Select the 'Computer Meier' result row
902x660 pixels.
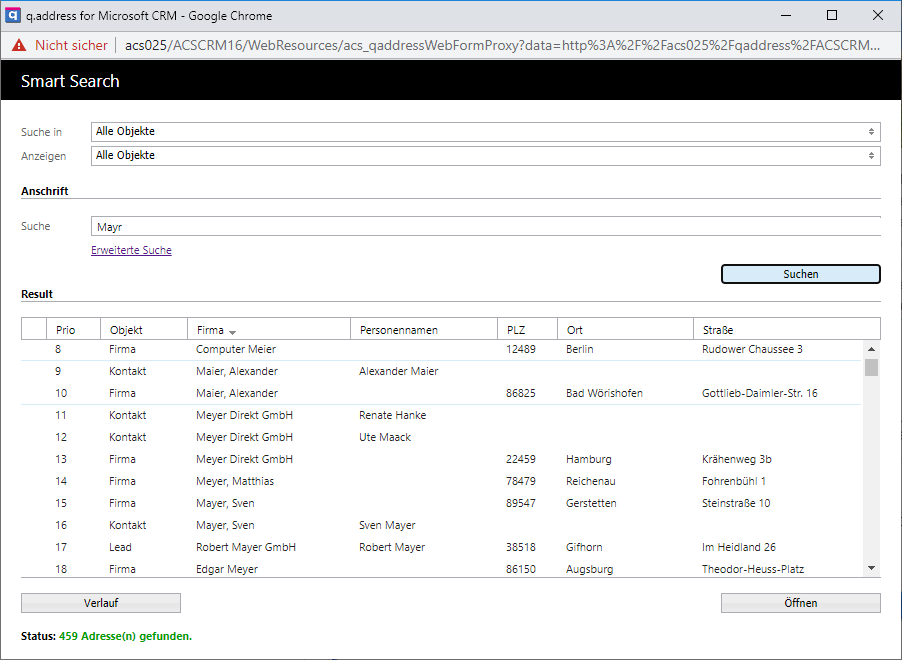click(x=441, y=349)
